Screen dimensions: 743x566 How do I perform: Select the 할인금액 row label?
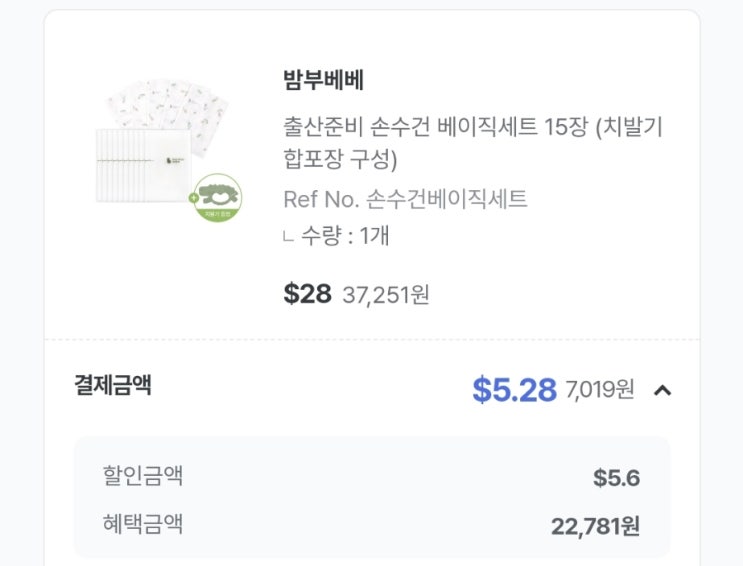[142, 476]
